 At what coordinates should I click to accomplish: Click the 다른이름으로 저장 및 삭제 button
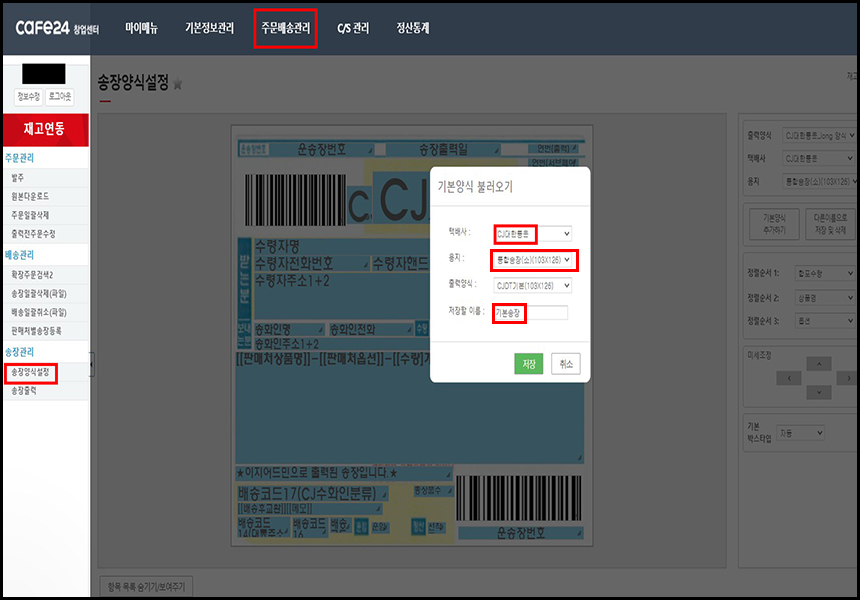coord(830,224)
